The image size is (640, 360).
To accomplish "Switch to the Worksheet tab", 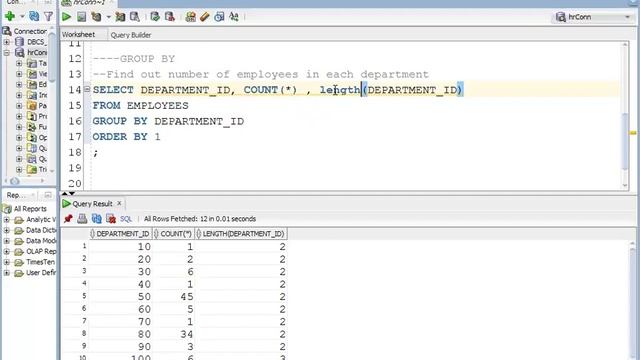I will (x=78, y=35).
